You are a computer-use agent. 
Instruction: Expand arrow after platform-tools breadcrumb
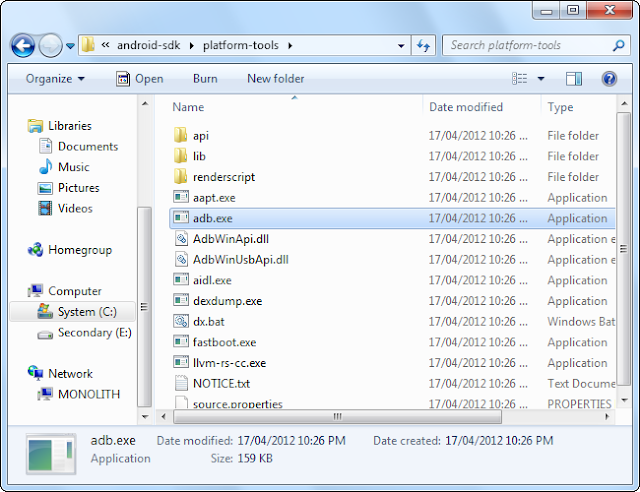(290, 45)
